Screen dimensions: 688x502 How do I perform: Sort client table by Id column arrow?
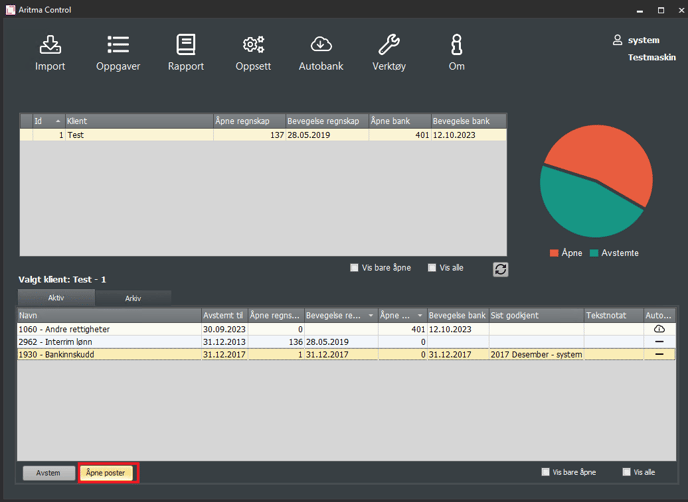pyautogui.click(x=58, y=121)
